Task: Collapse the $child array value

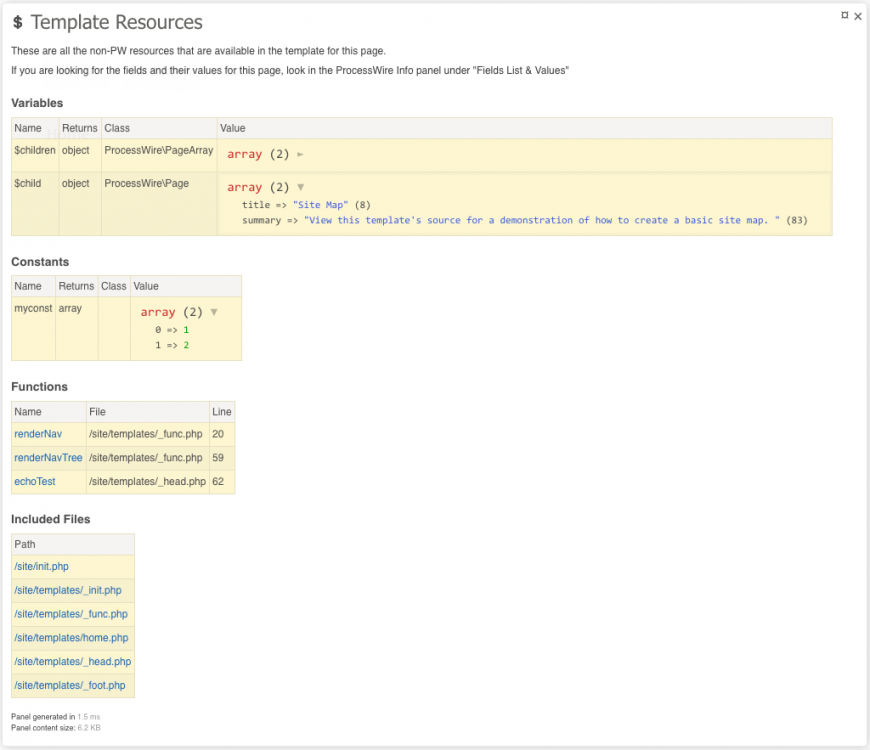Action: [300, 187]
